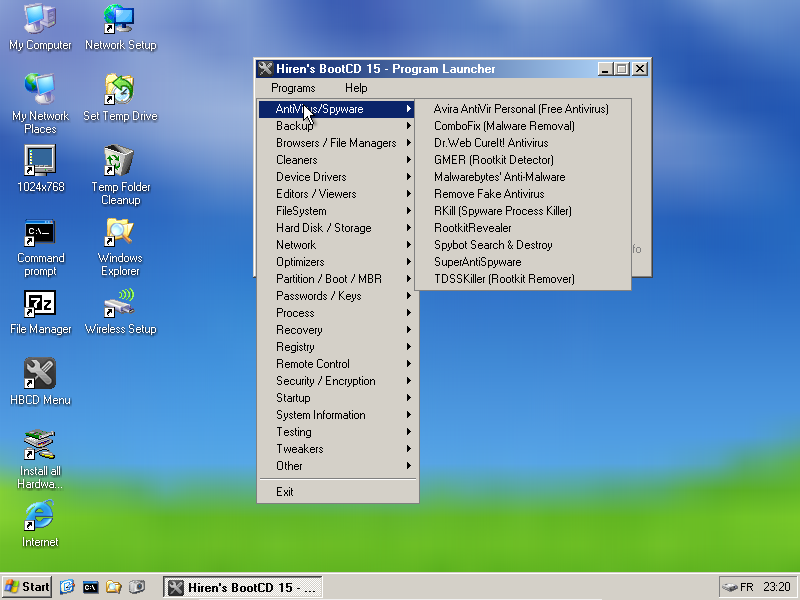This screenshot has height=600, width=800.
Task: Expand the Partition / Boot / MBR submenu
Action: 337,279
